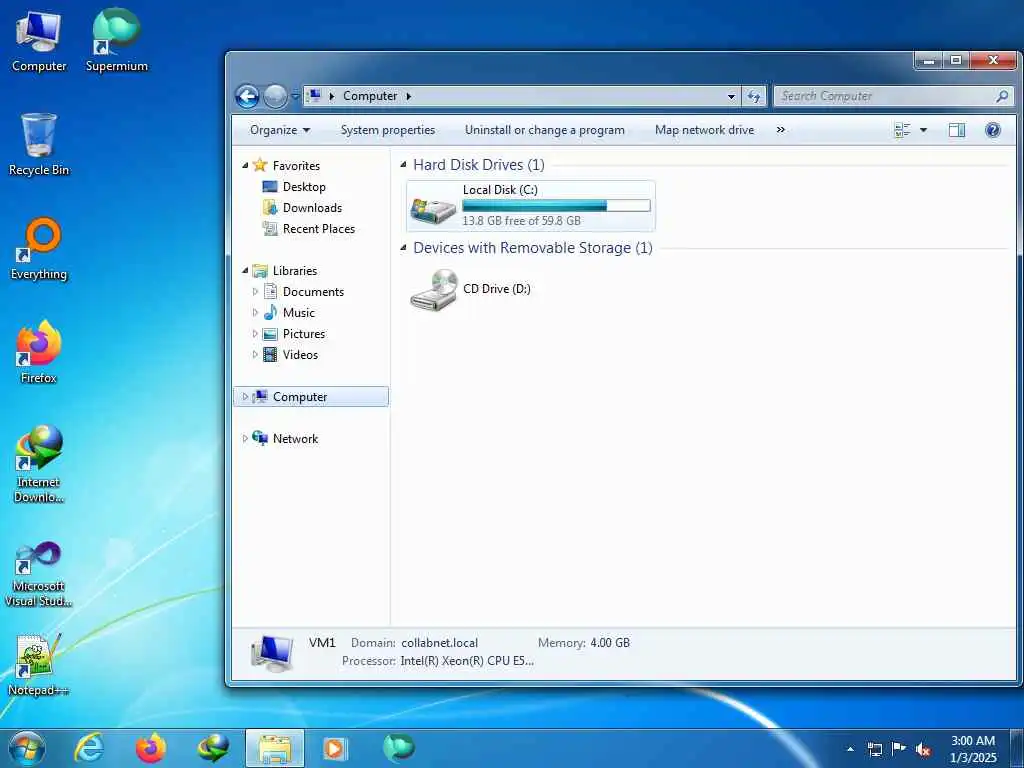Click System properties in toolbar

[x=388, y=130]
